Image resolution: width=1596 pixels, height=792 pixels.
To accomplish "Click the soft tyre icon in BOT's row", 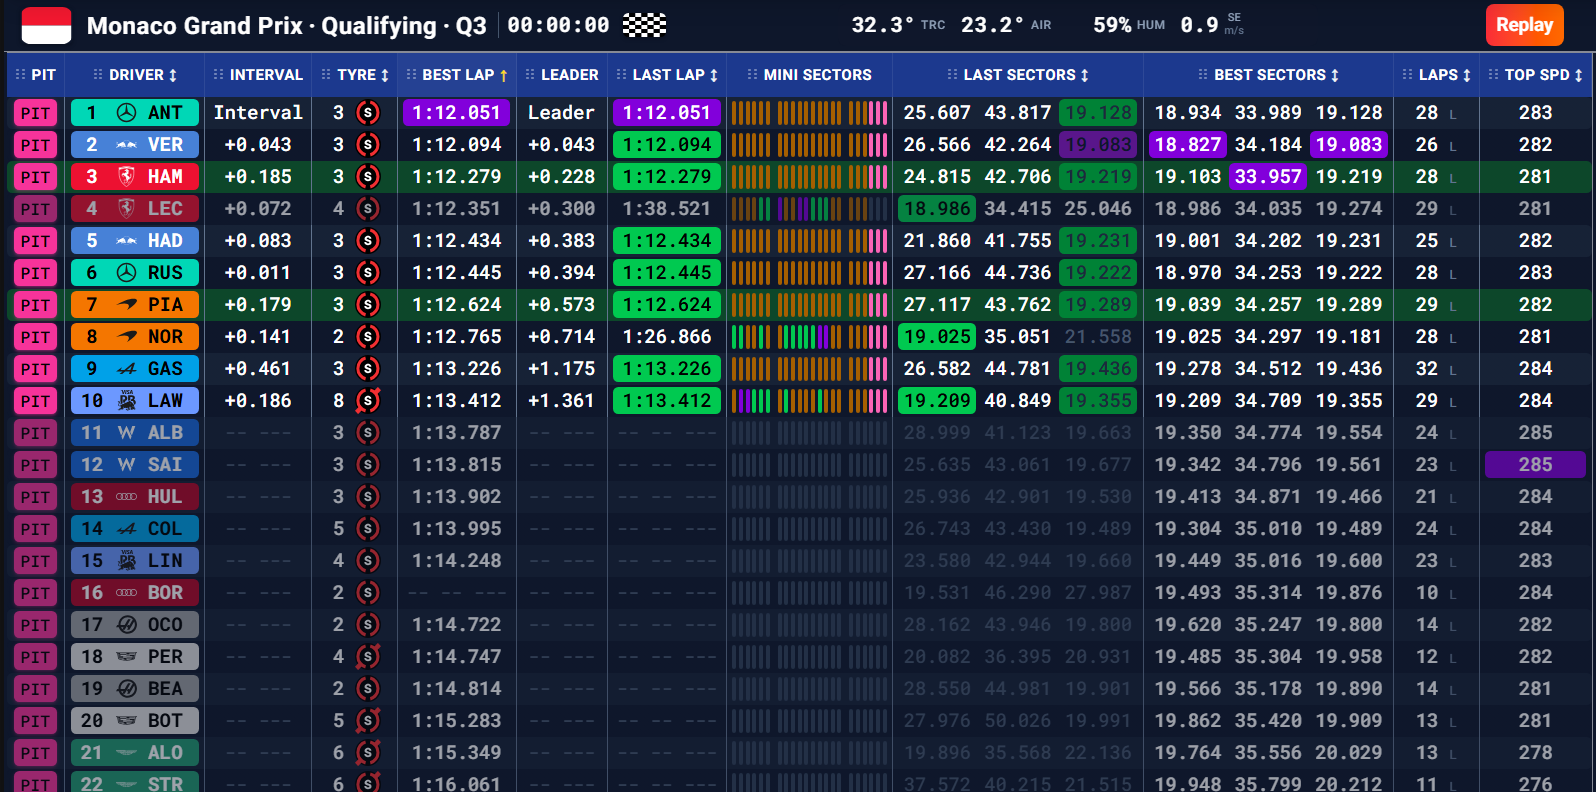I will click(368, 721).
